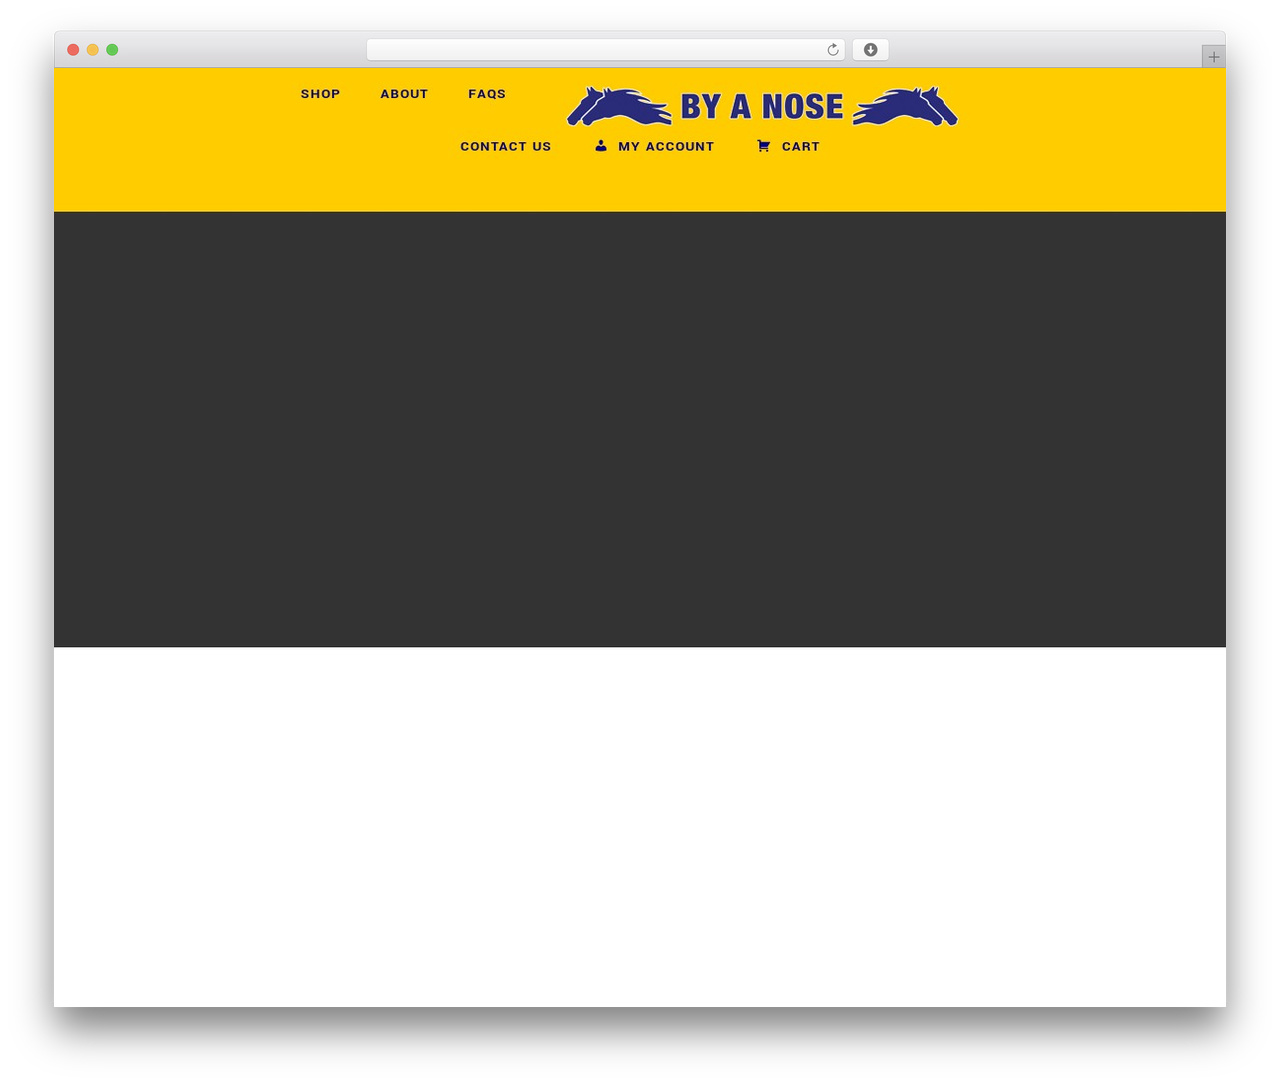The height and width of the screenshot is (1084, 1280).
Task: Minimize the window with yellow button
Action: (x=93, y=50)
